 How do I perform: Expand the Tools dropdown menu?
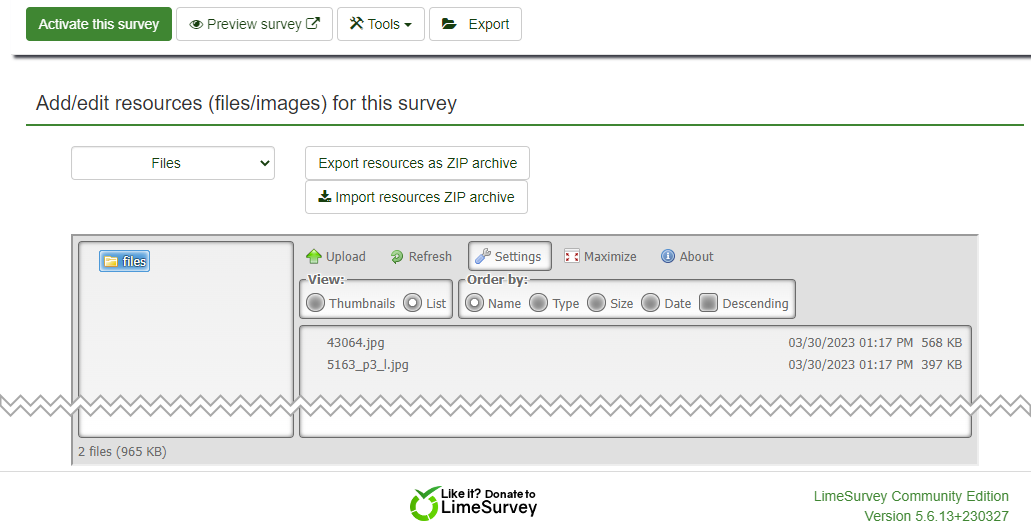(x=381, y=24)
